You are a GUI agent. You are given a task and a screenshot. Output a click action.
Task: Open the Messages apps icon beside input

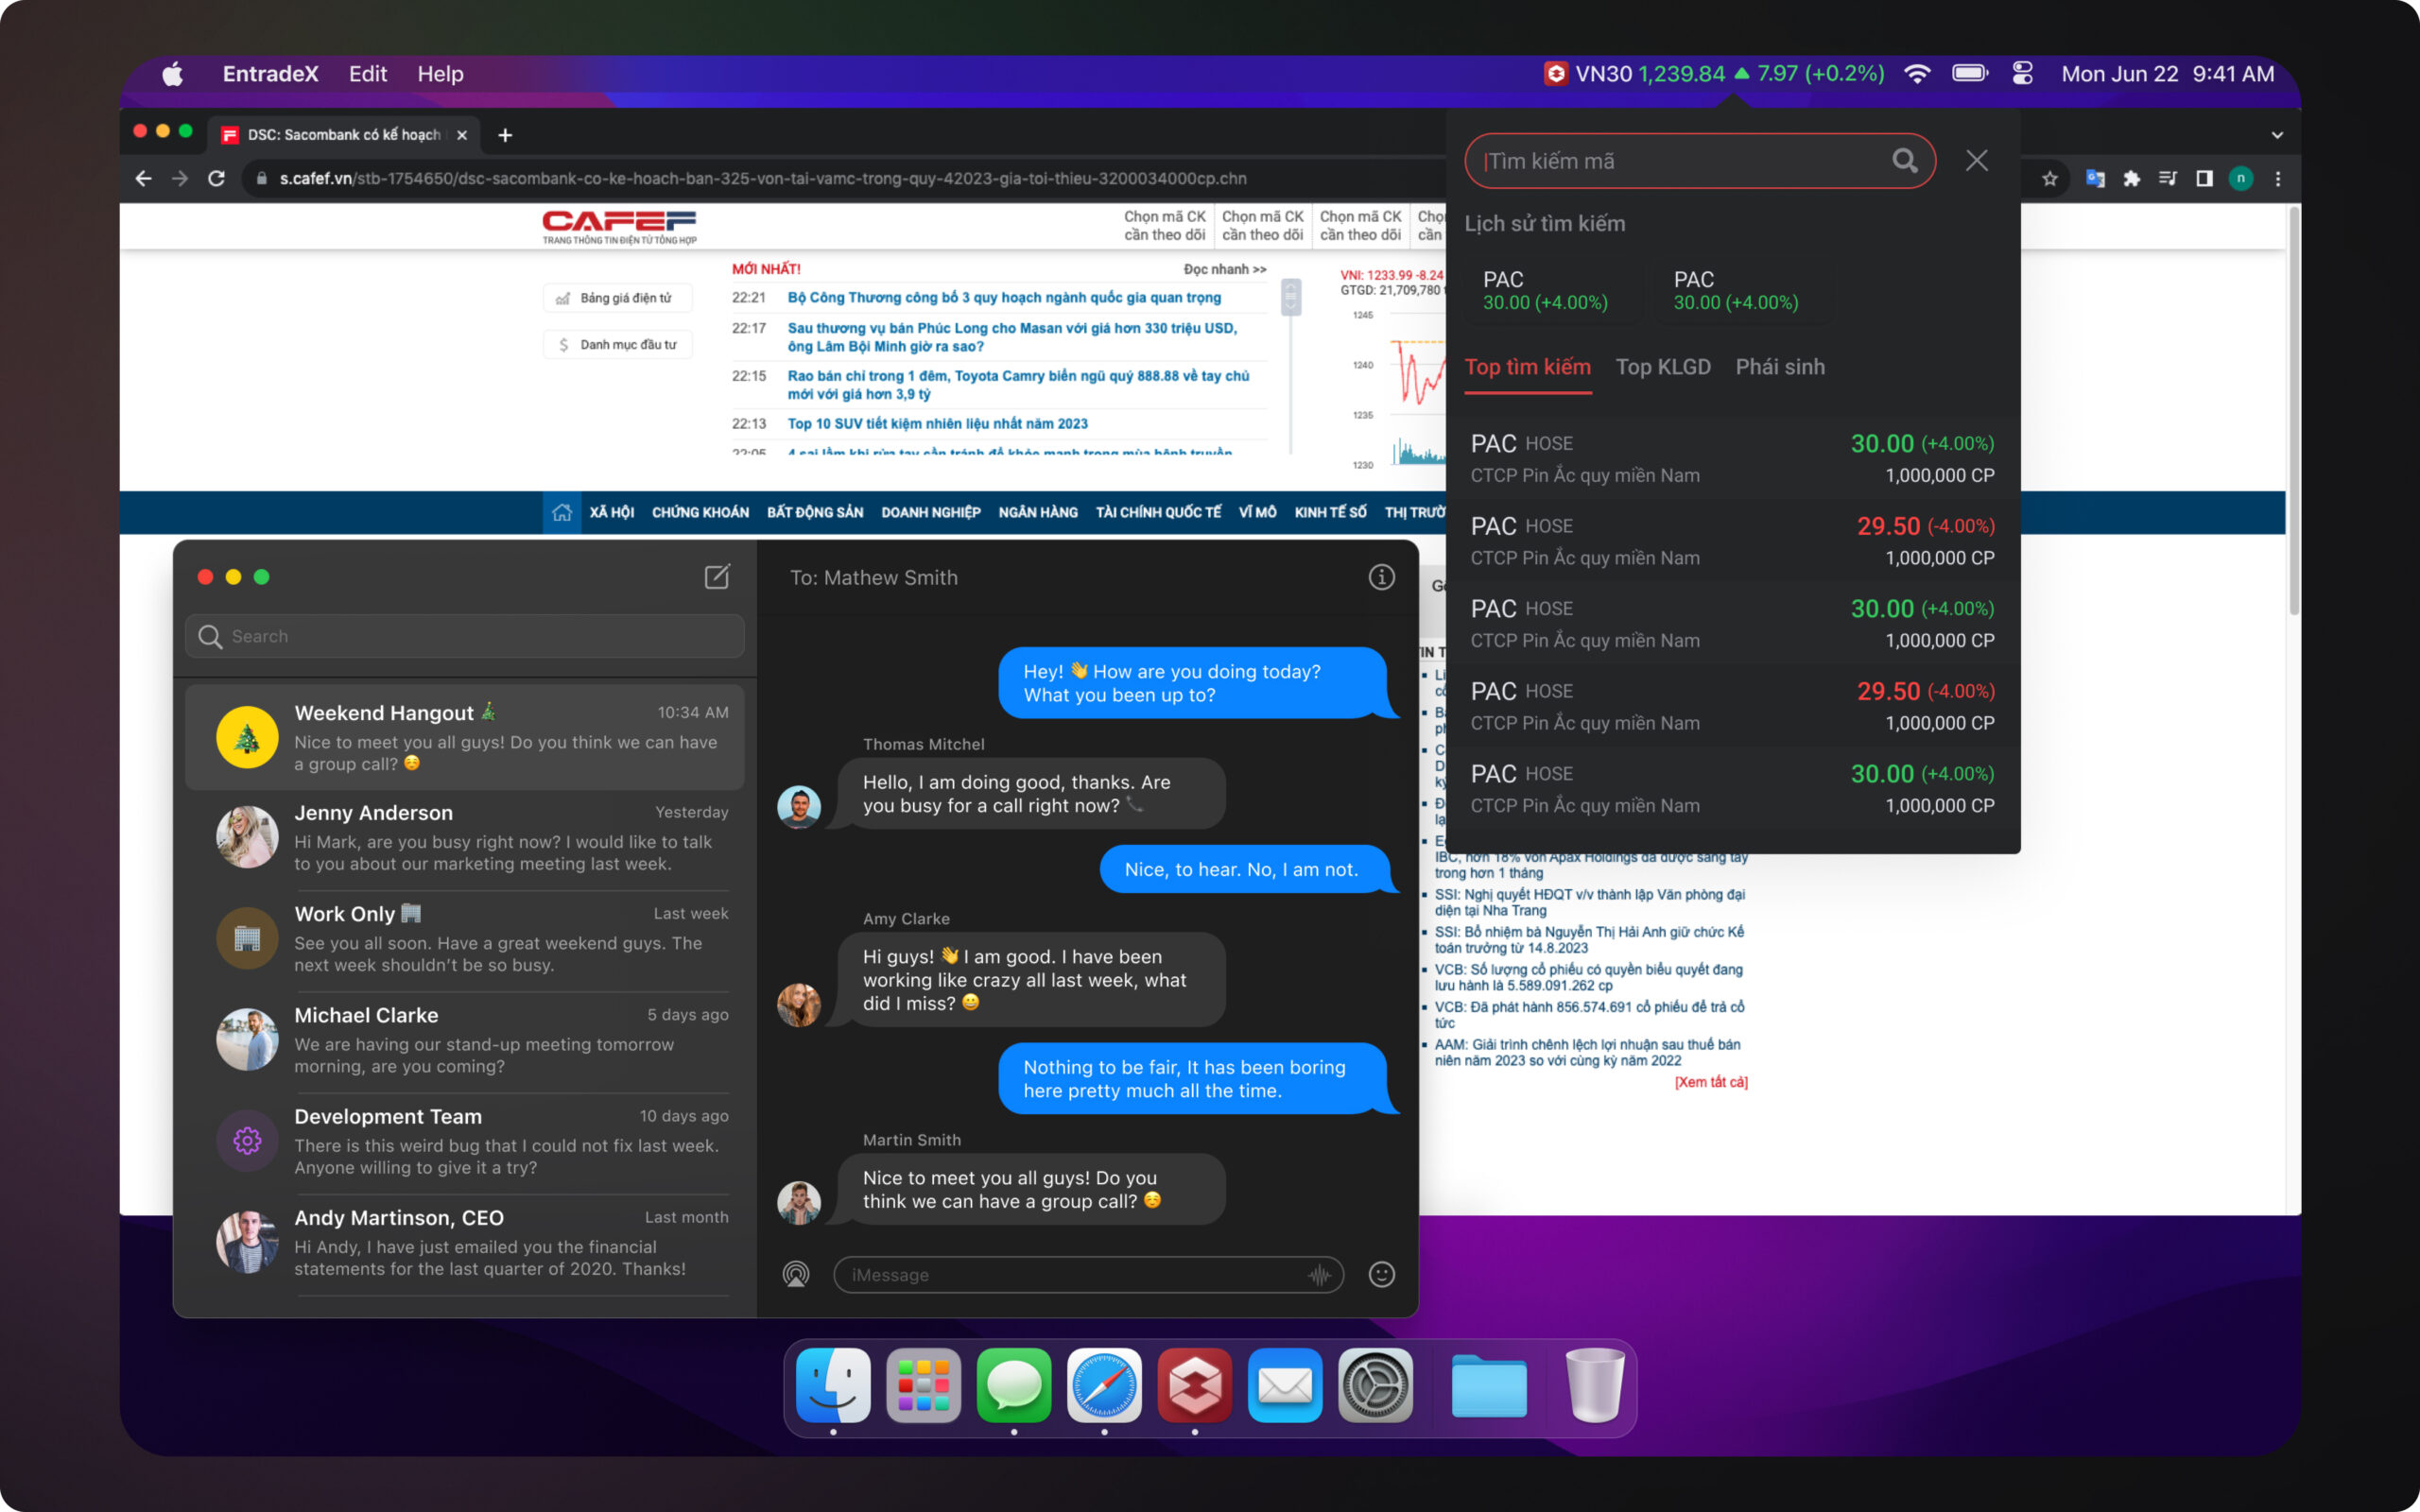pyautogui.click(x=796, y=1274)
